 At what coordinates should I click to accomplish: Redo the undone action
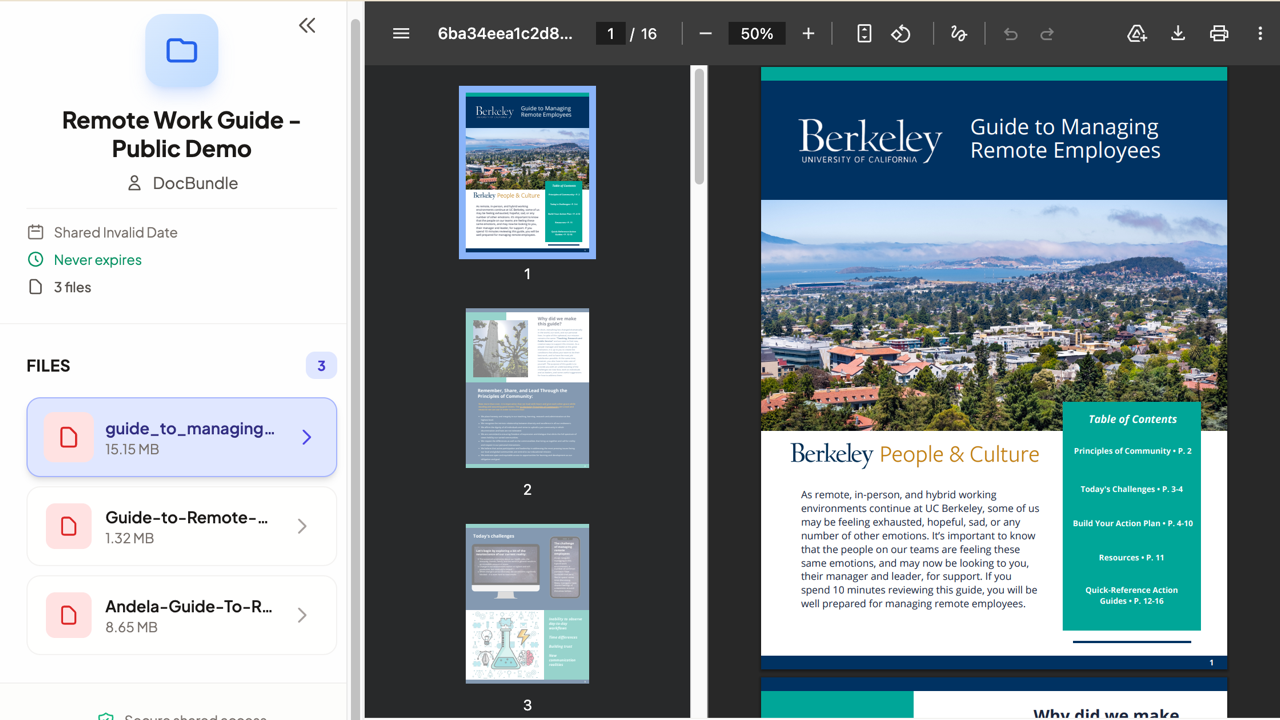click(1046, 33)
